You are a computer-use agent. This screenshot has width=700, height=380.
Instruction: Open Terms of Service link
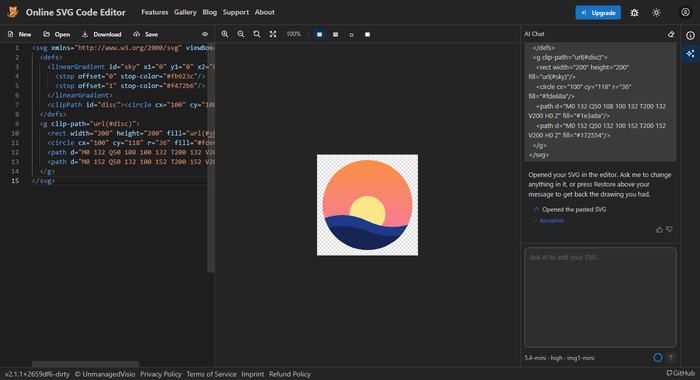pyautogui.click(x=211, y=374)
